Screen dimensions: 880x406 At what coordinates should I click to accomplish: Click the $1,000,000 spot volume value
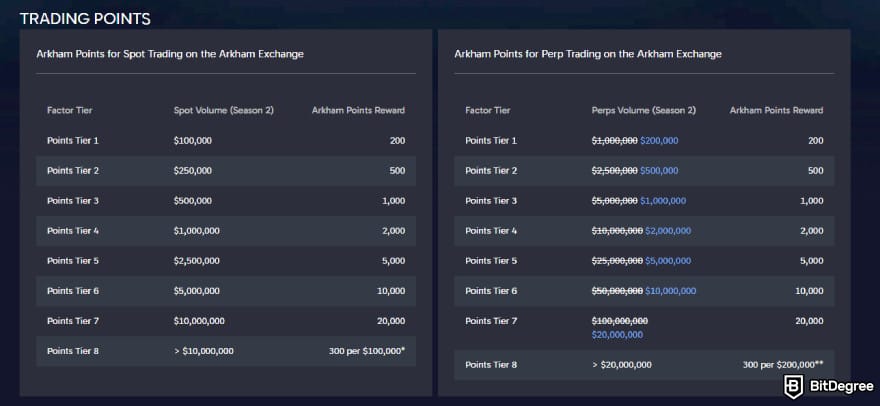(x=197, y=231)
